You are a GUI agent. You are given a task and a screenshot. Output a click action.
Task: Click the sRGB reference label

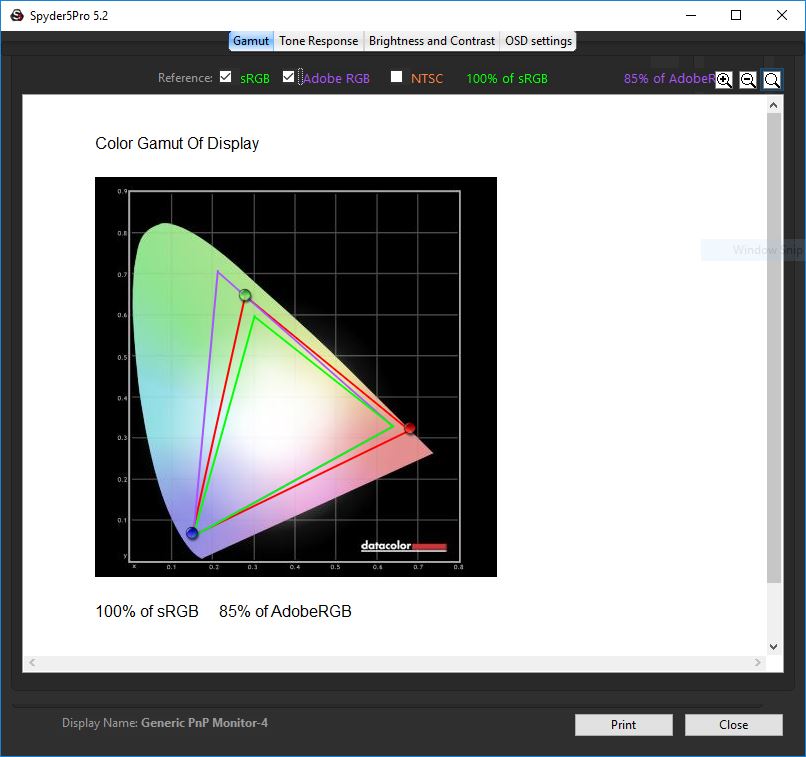pos(255,79)
